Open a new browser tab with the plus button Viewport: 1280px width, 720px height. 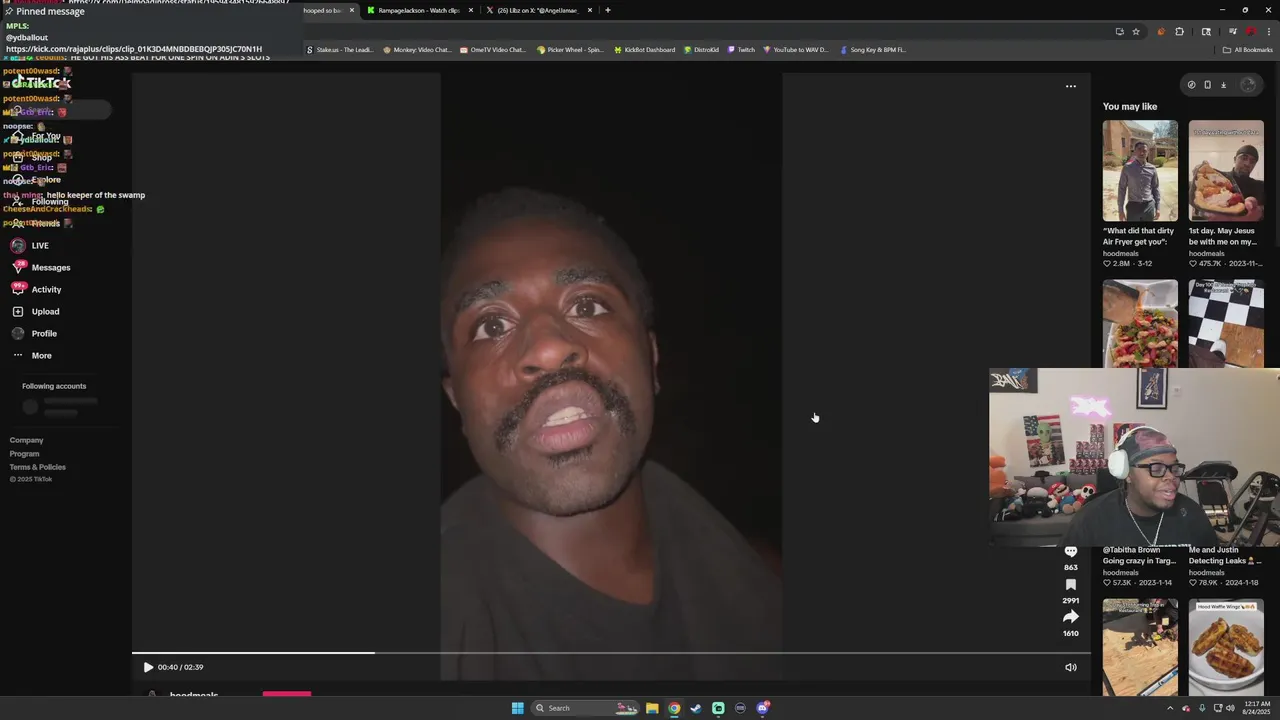(608, 10)
